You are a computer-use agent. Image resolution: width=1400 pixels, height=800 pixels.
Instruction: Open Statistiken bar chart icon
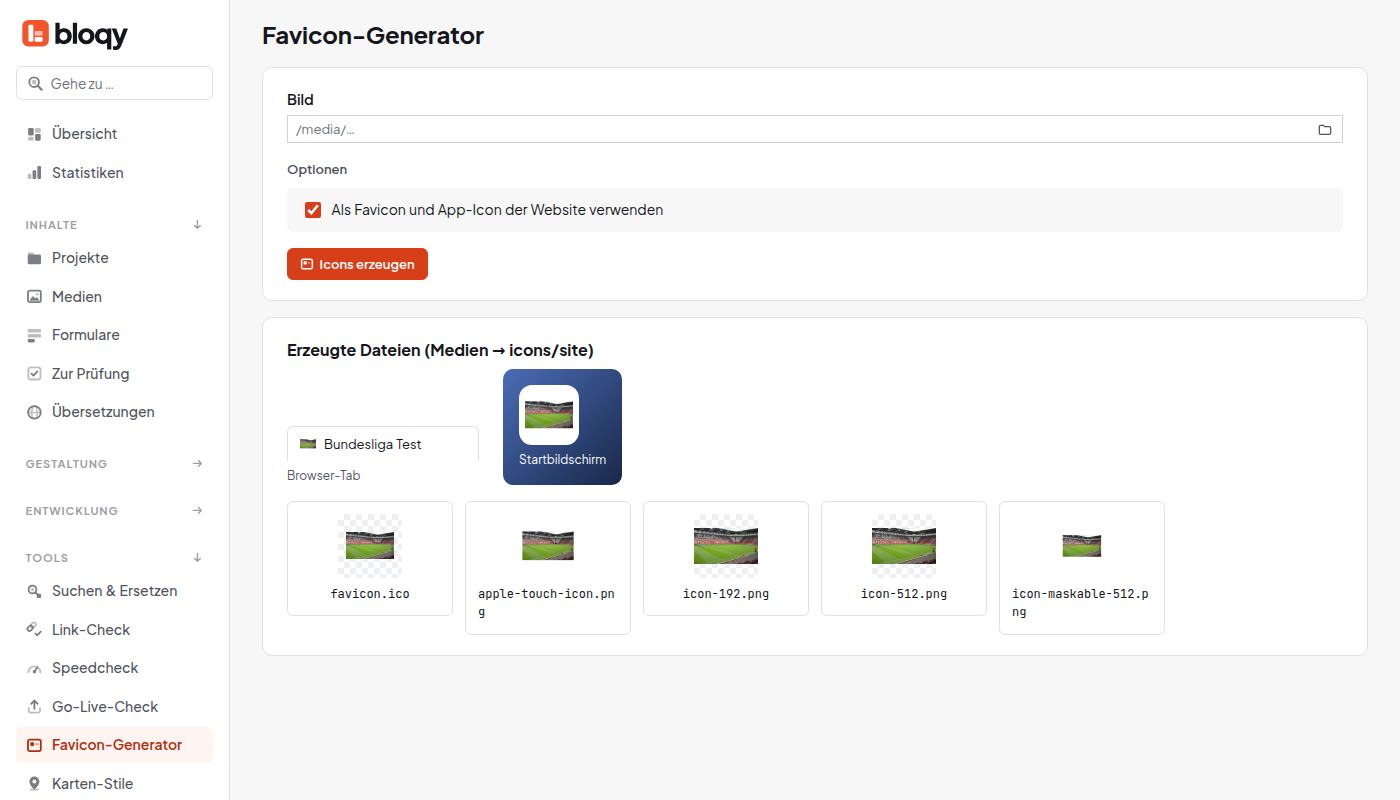(34, 173)
